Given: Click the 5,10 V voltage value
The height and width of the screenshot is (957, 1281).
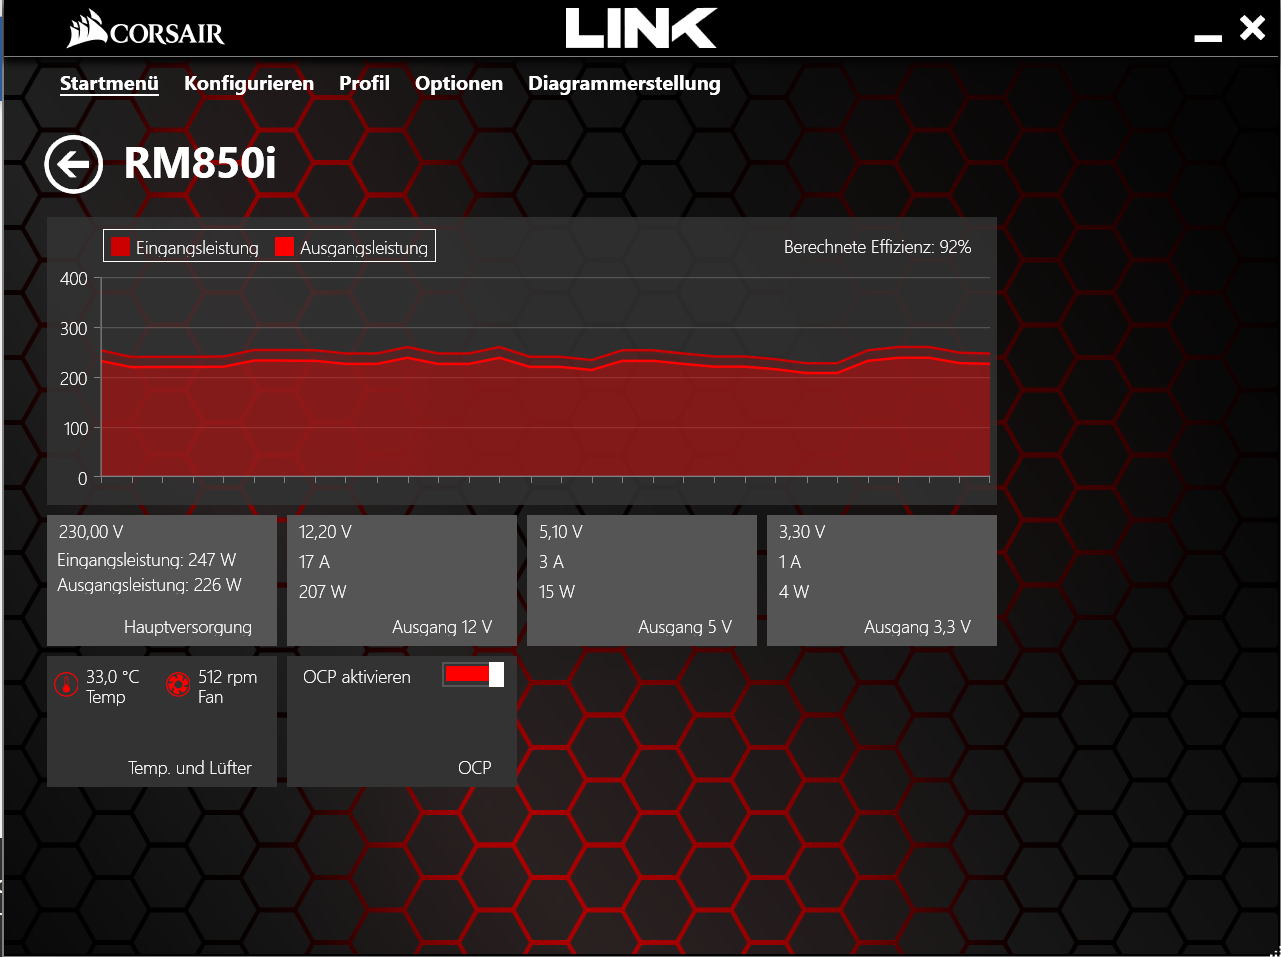Looking at the screenshot, I should [x=561, y=532].
